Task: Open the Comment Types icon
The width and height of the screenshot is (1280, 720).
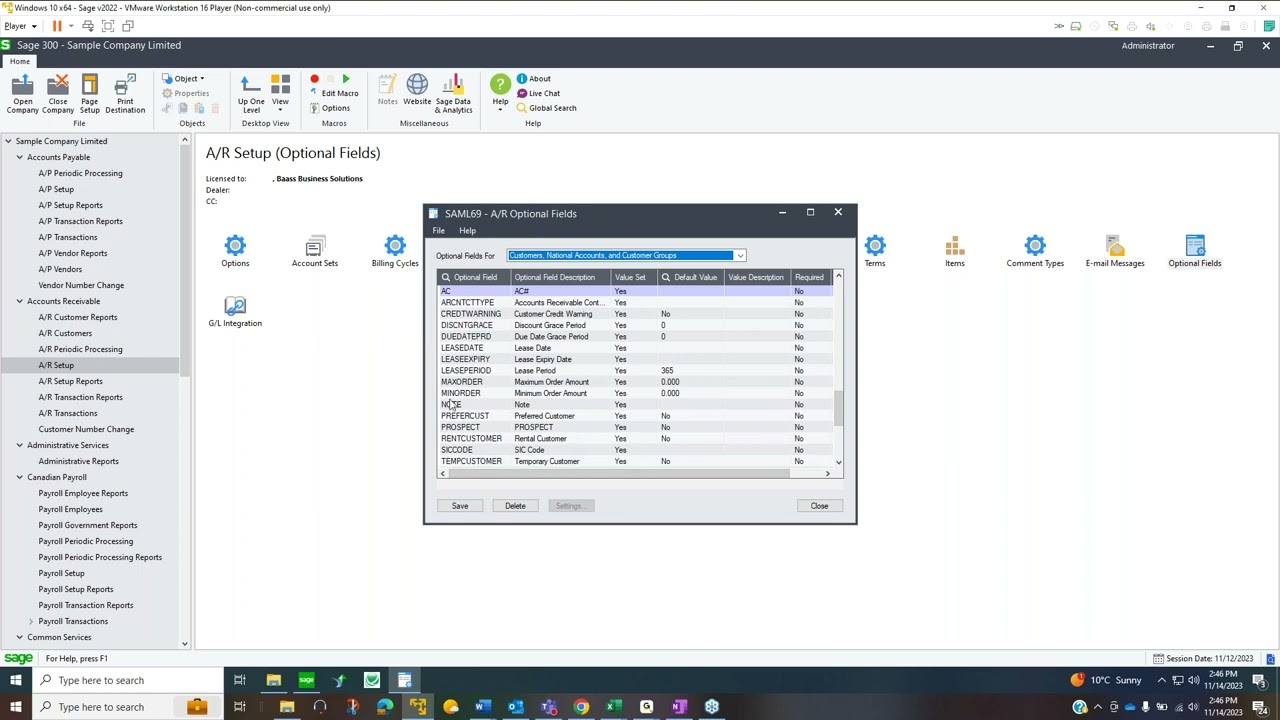Action: [1035, 251]
